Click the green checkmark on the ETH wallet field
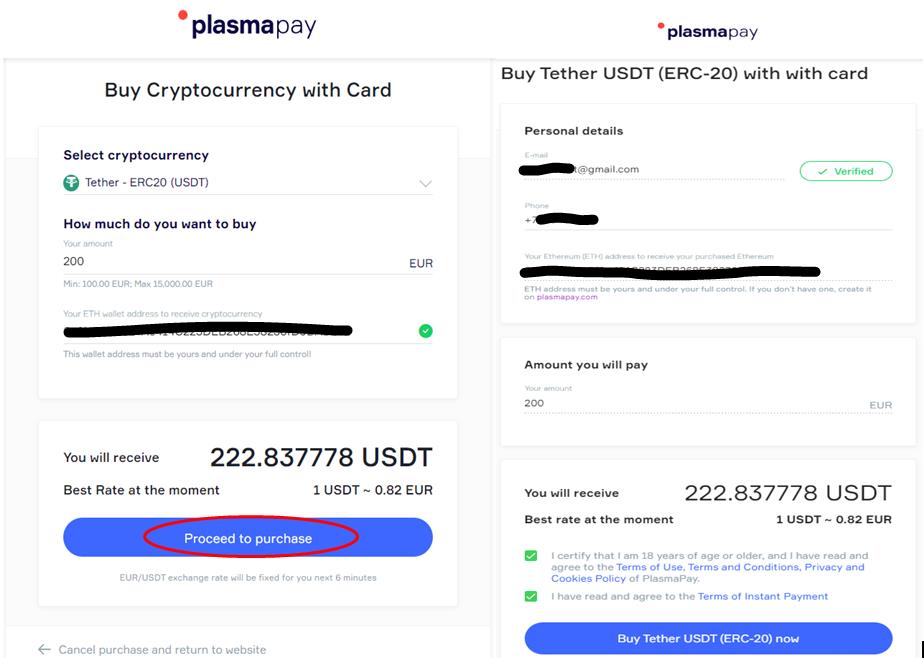The width and height of the screenshot is (924, 672). (x=424, y=330)
